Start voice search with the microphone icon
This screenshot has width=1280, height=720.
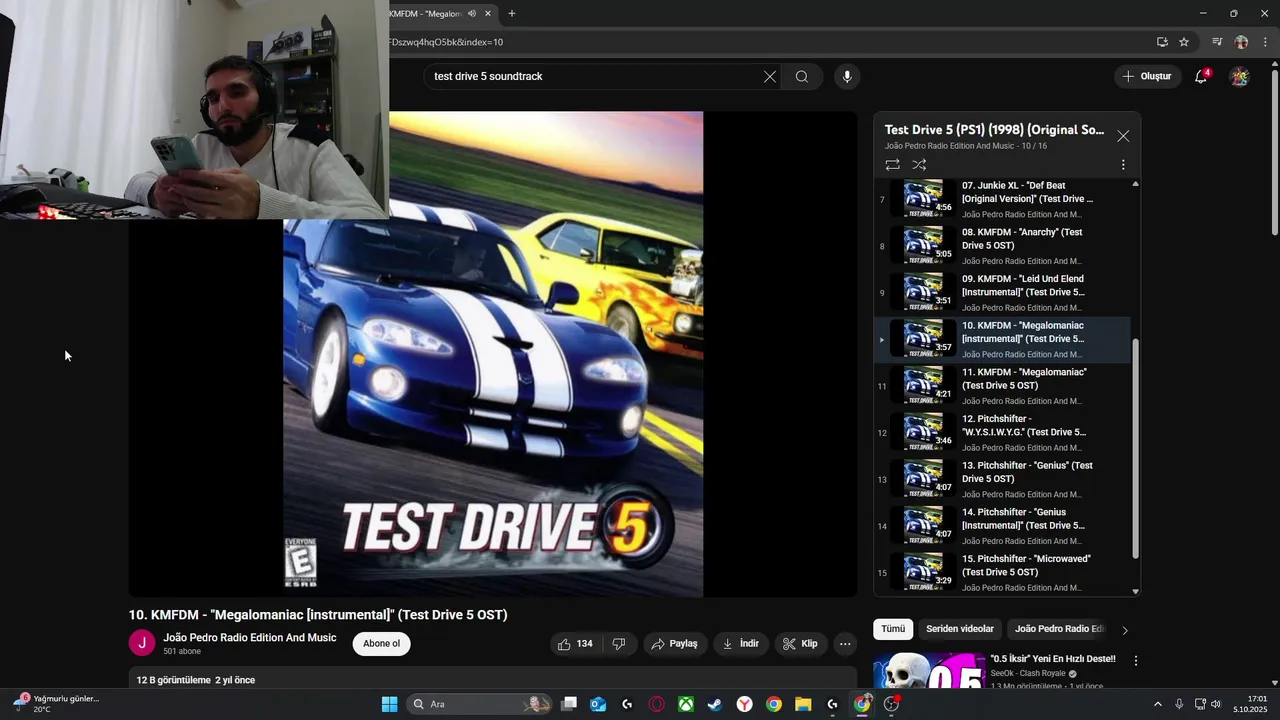tap(847, 77)
